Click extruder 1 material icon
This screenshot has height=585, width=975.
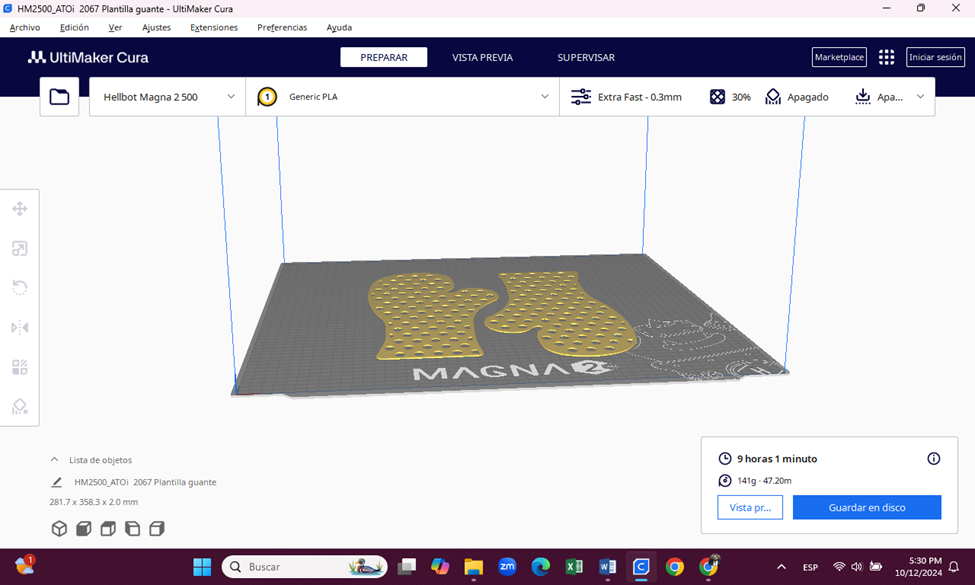[267, 97]
